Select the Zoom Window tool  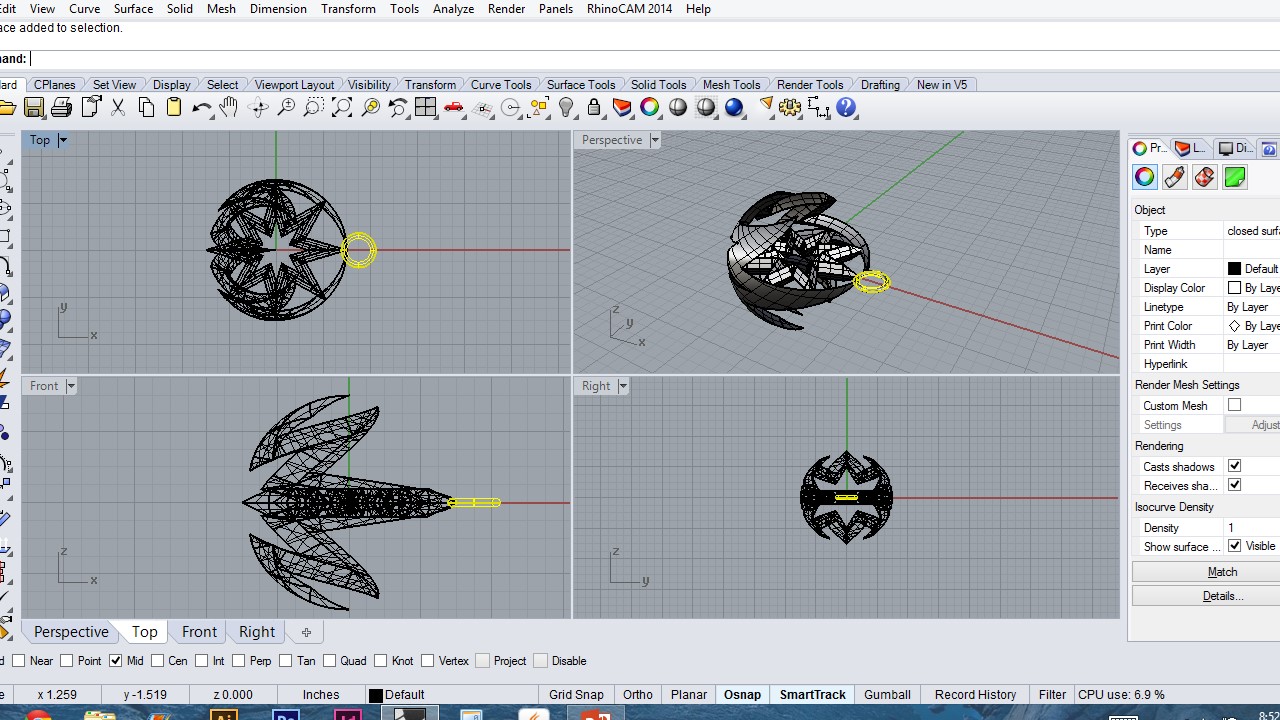tap(314, 108)
